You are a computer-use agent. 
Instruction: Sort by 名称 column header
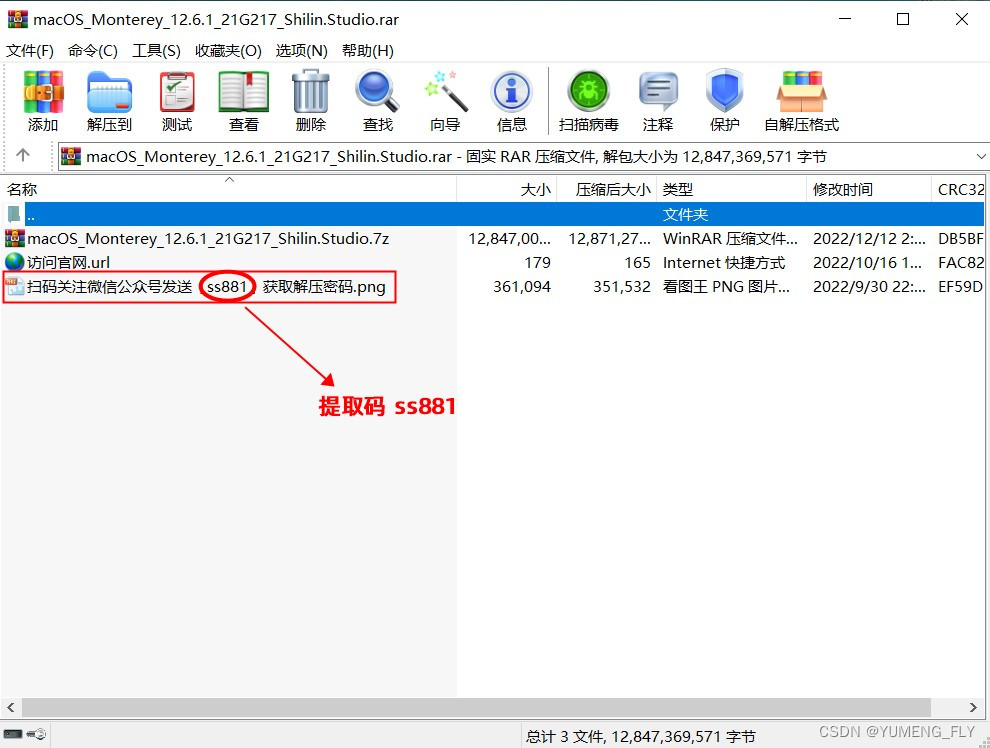(229, 189)
